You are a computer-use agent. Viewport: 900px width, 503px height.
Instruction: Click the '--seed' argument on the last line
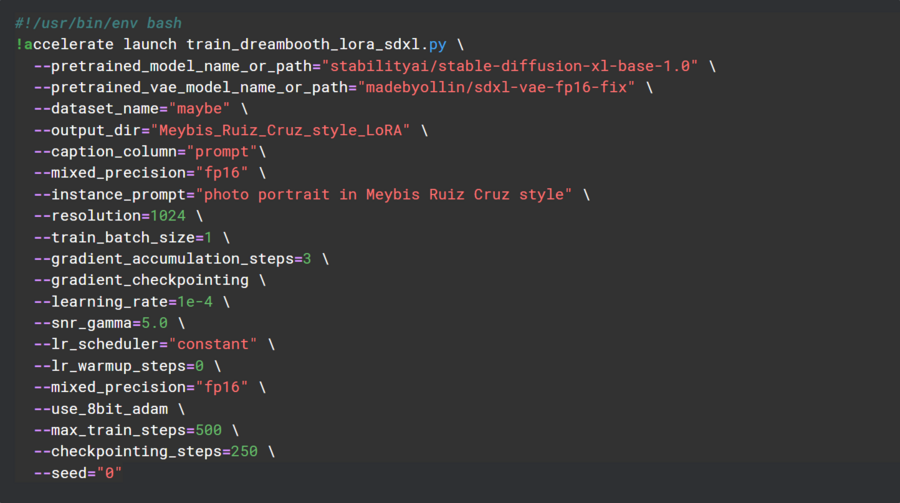(x=60, y=473)
